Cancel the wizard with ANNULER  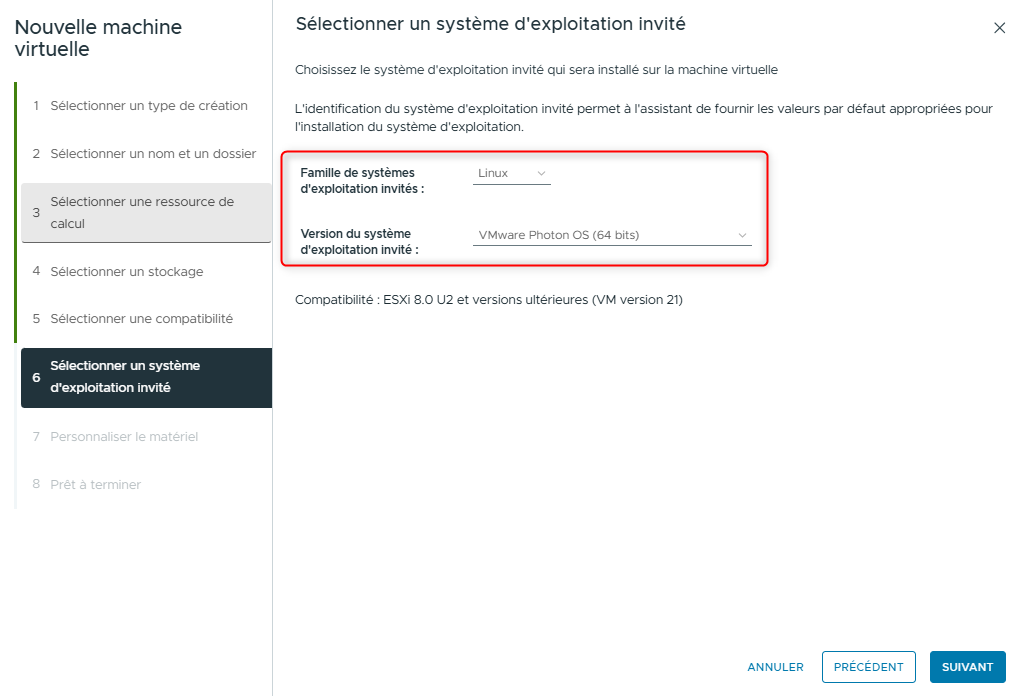click(x=775, y=667)
